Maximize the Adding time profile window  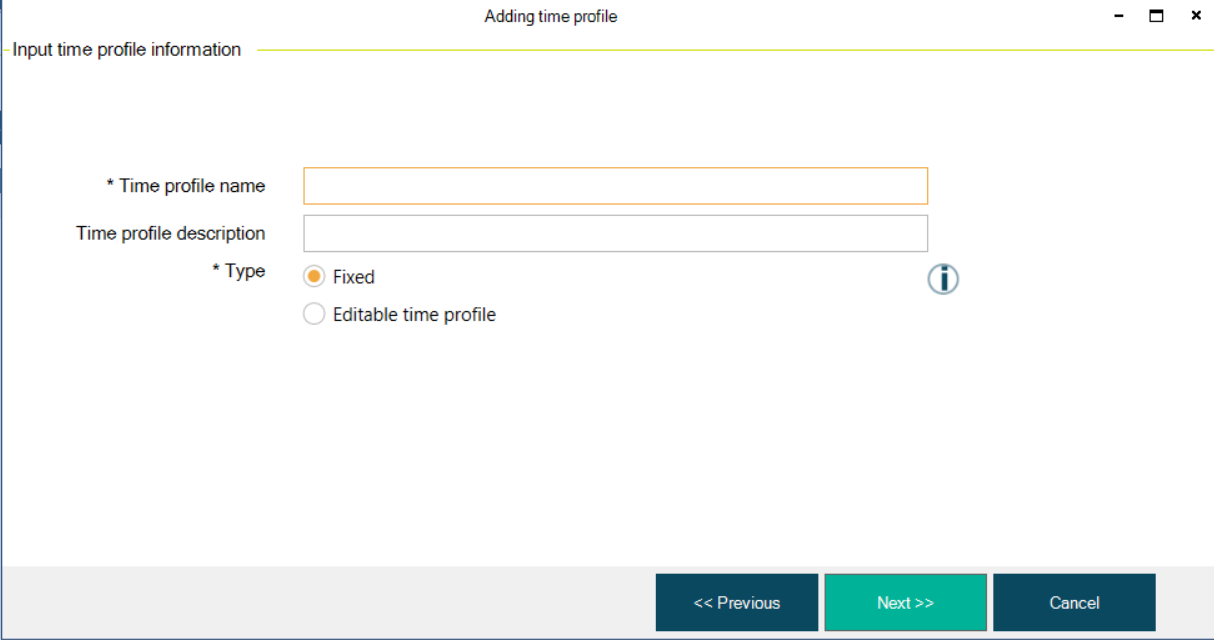[x=1157, y=16]
